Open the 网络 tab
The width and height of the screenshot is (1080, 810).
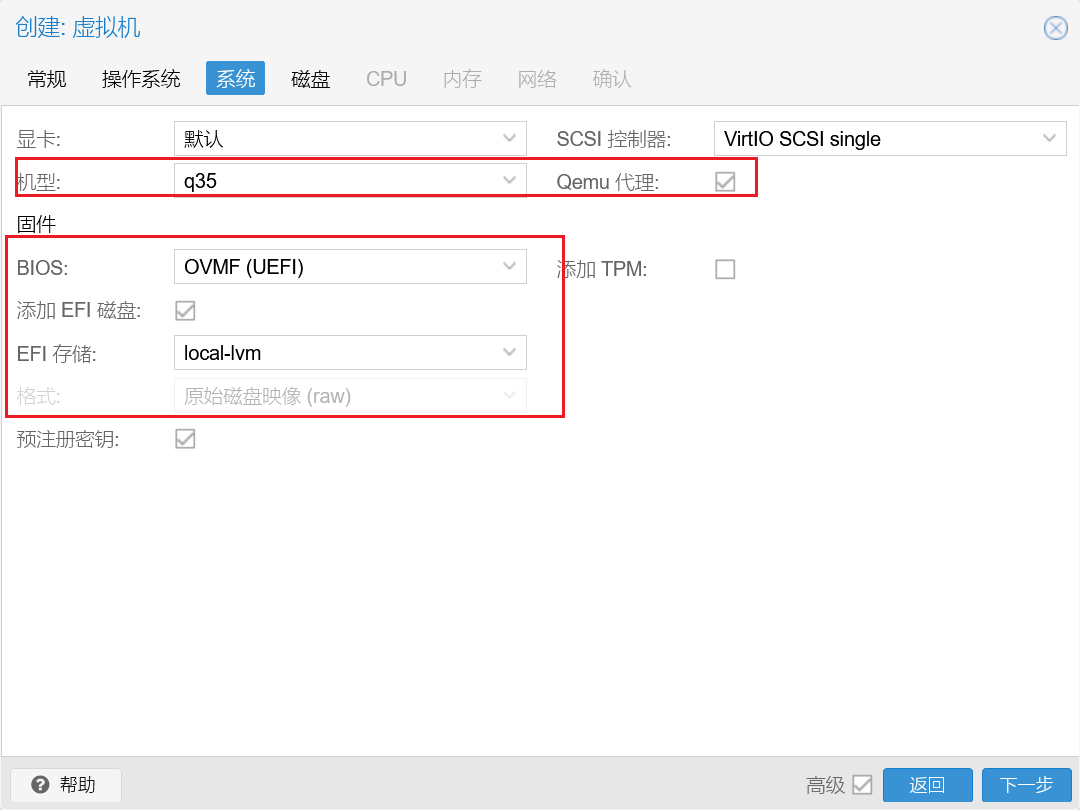point(537,79)
